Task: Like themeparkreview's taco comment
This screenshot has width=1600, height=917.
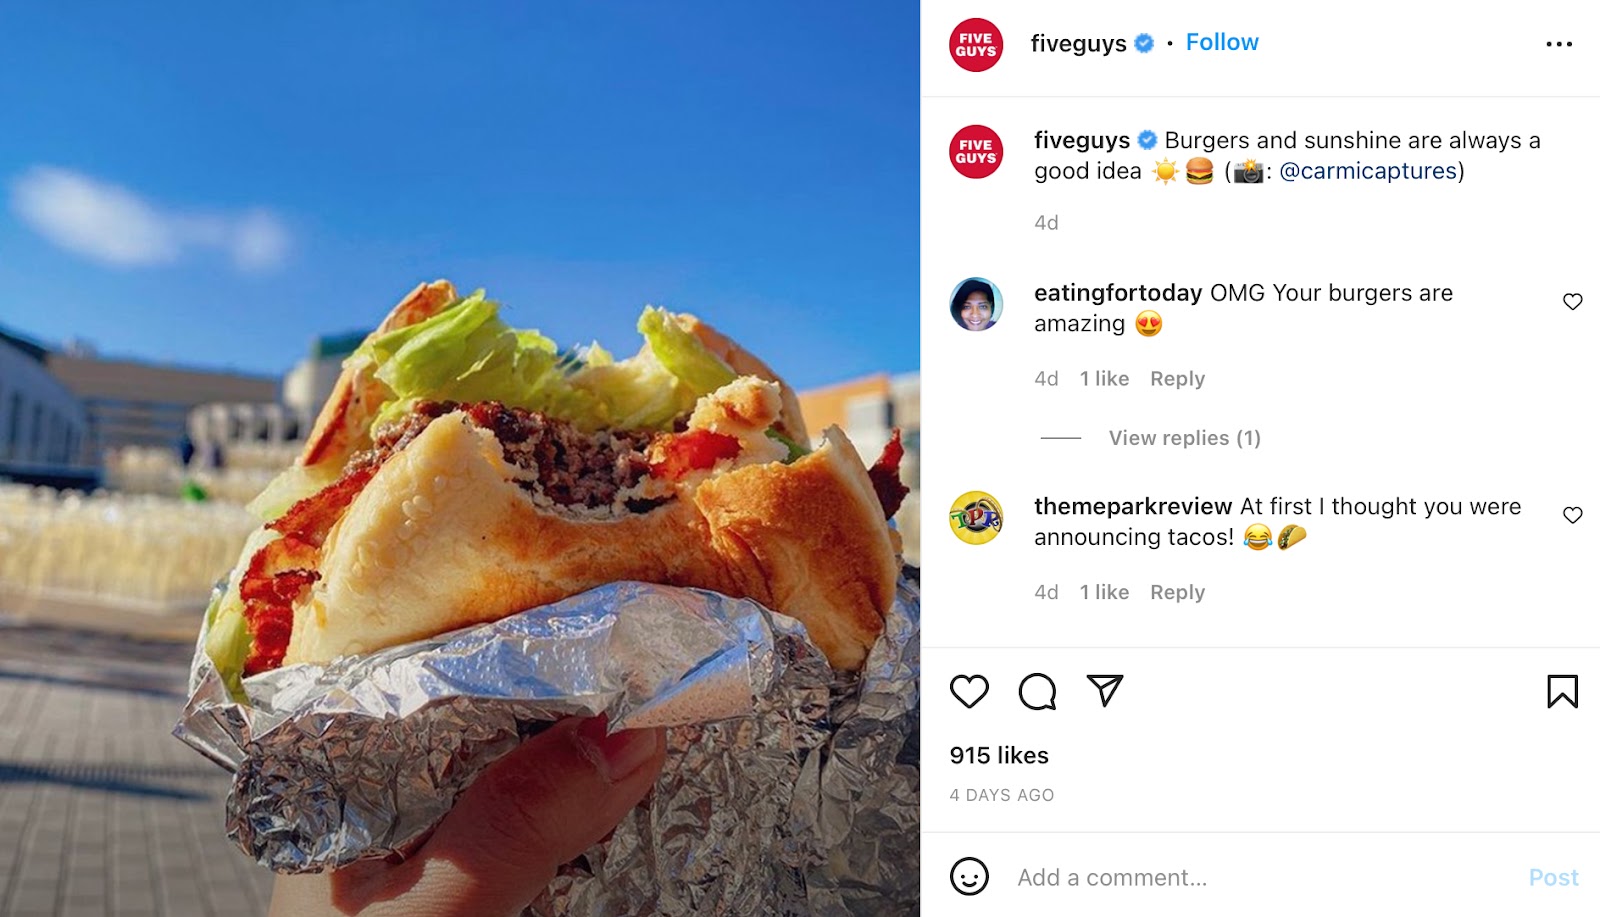Action: (1572, 515)
